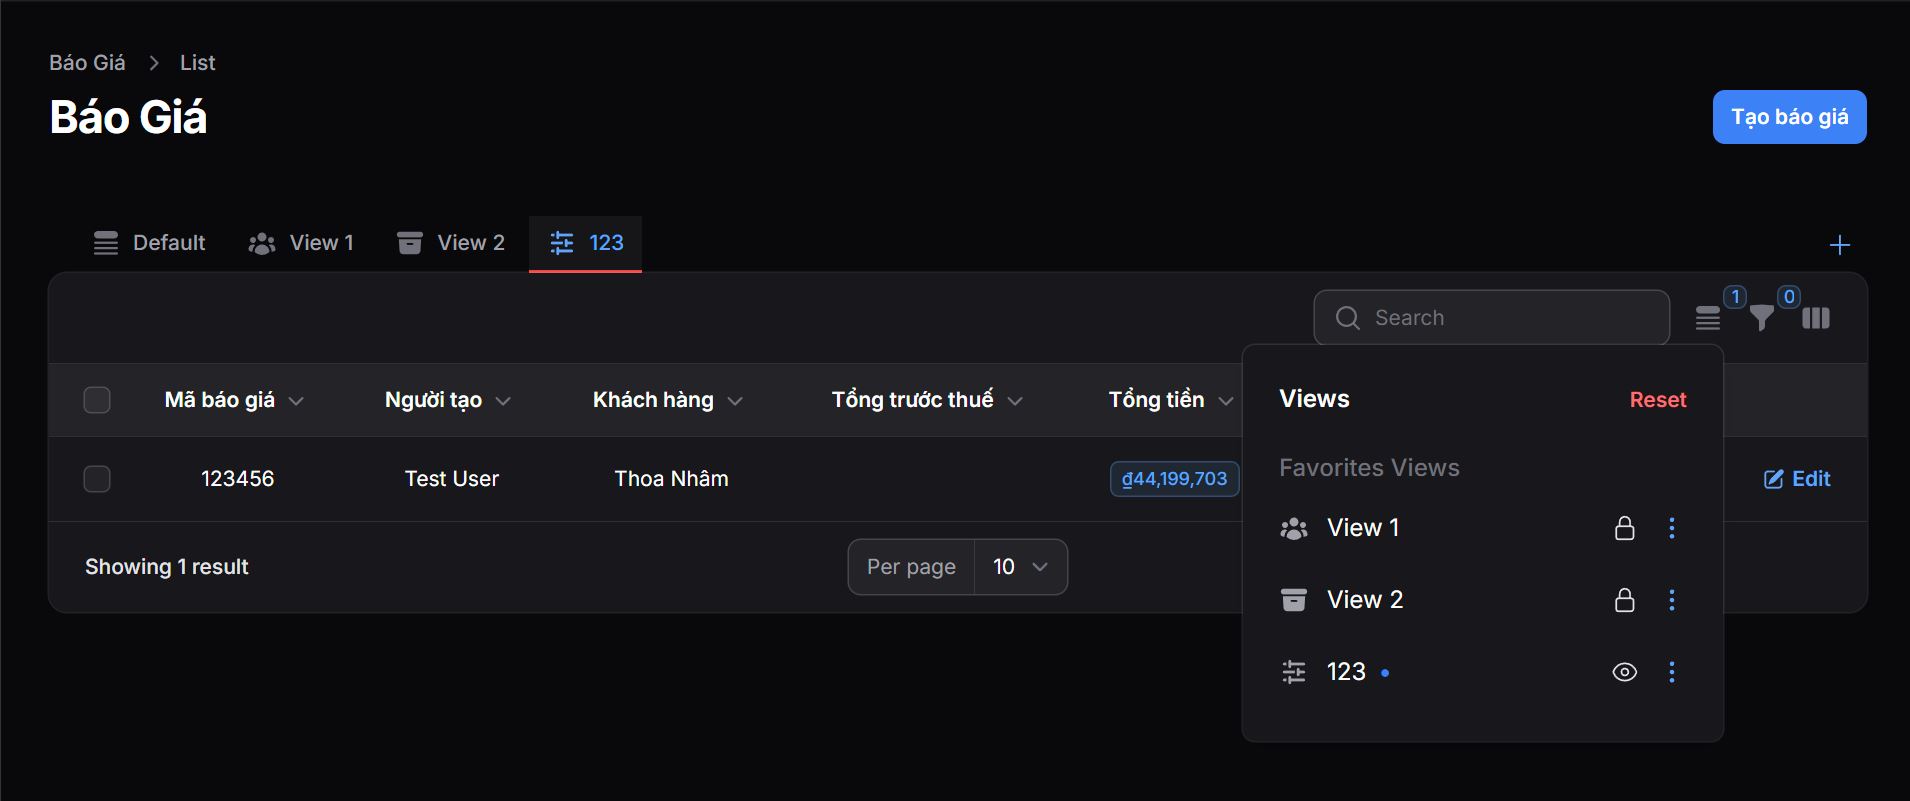Click Reset in the Views panel

click(x=1657, y=400)
